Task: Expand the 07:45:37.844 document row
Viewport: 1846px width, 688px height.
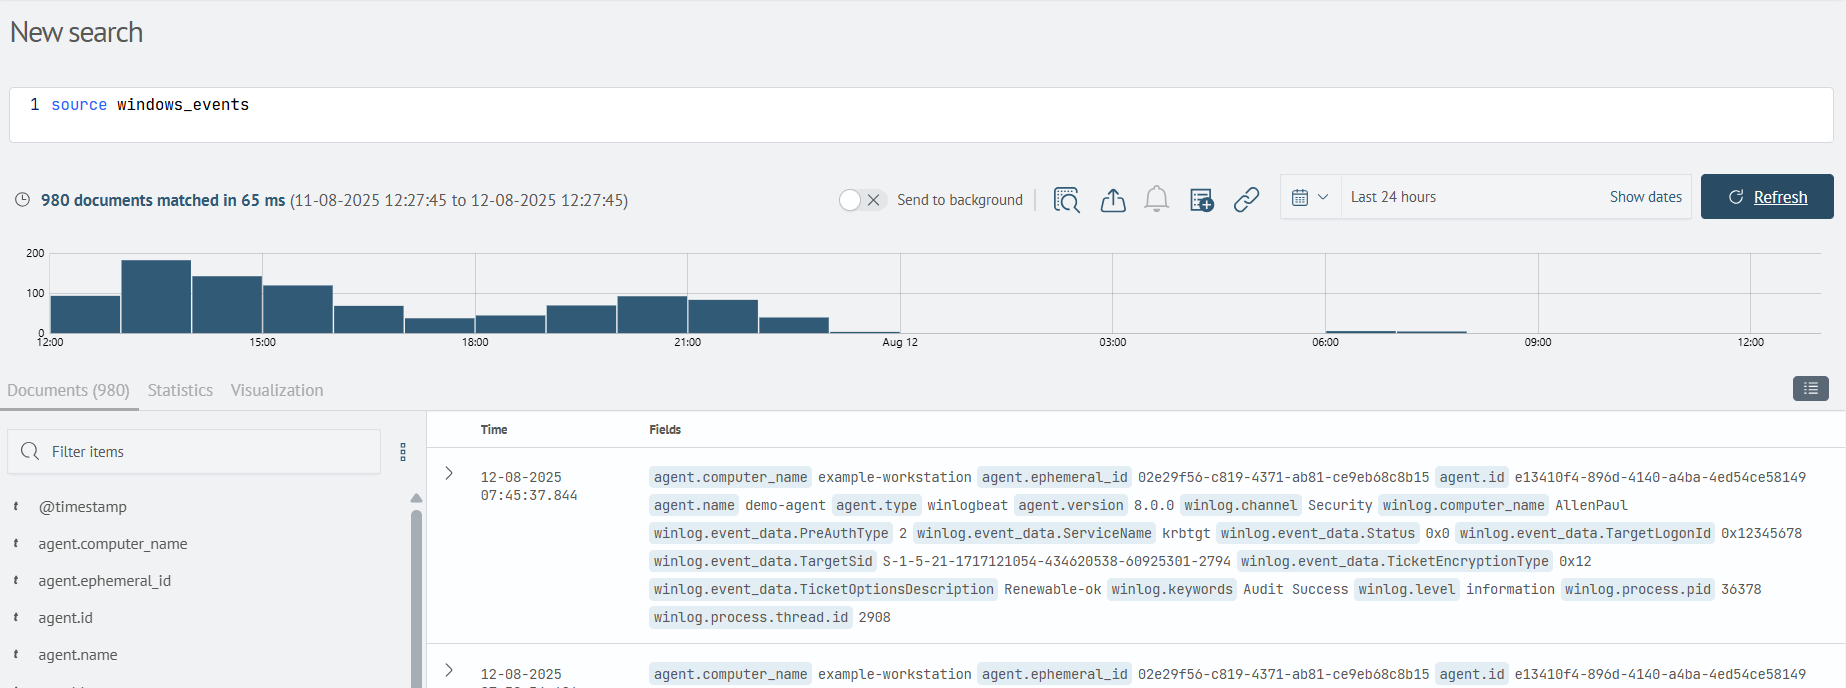Action: tap(449, 473)
